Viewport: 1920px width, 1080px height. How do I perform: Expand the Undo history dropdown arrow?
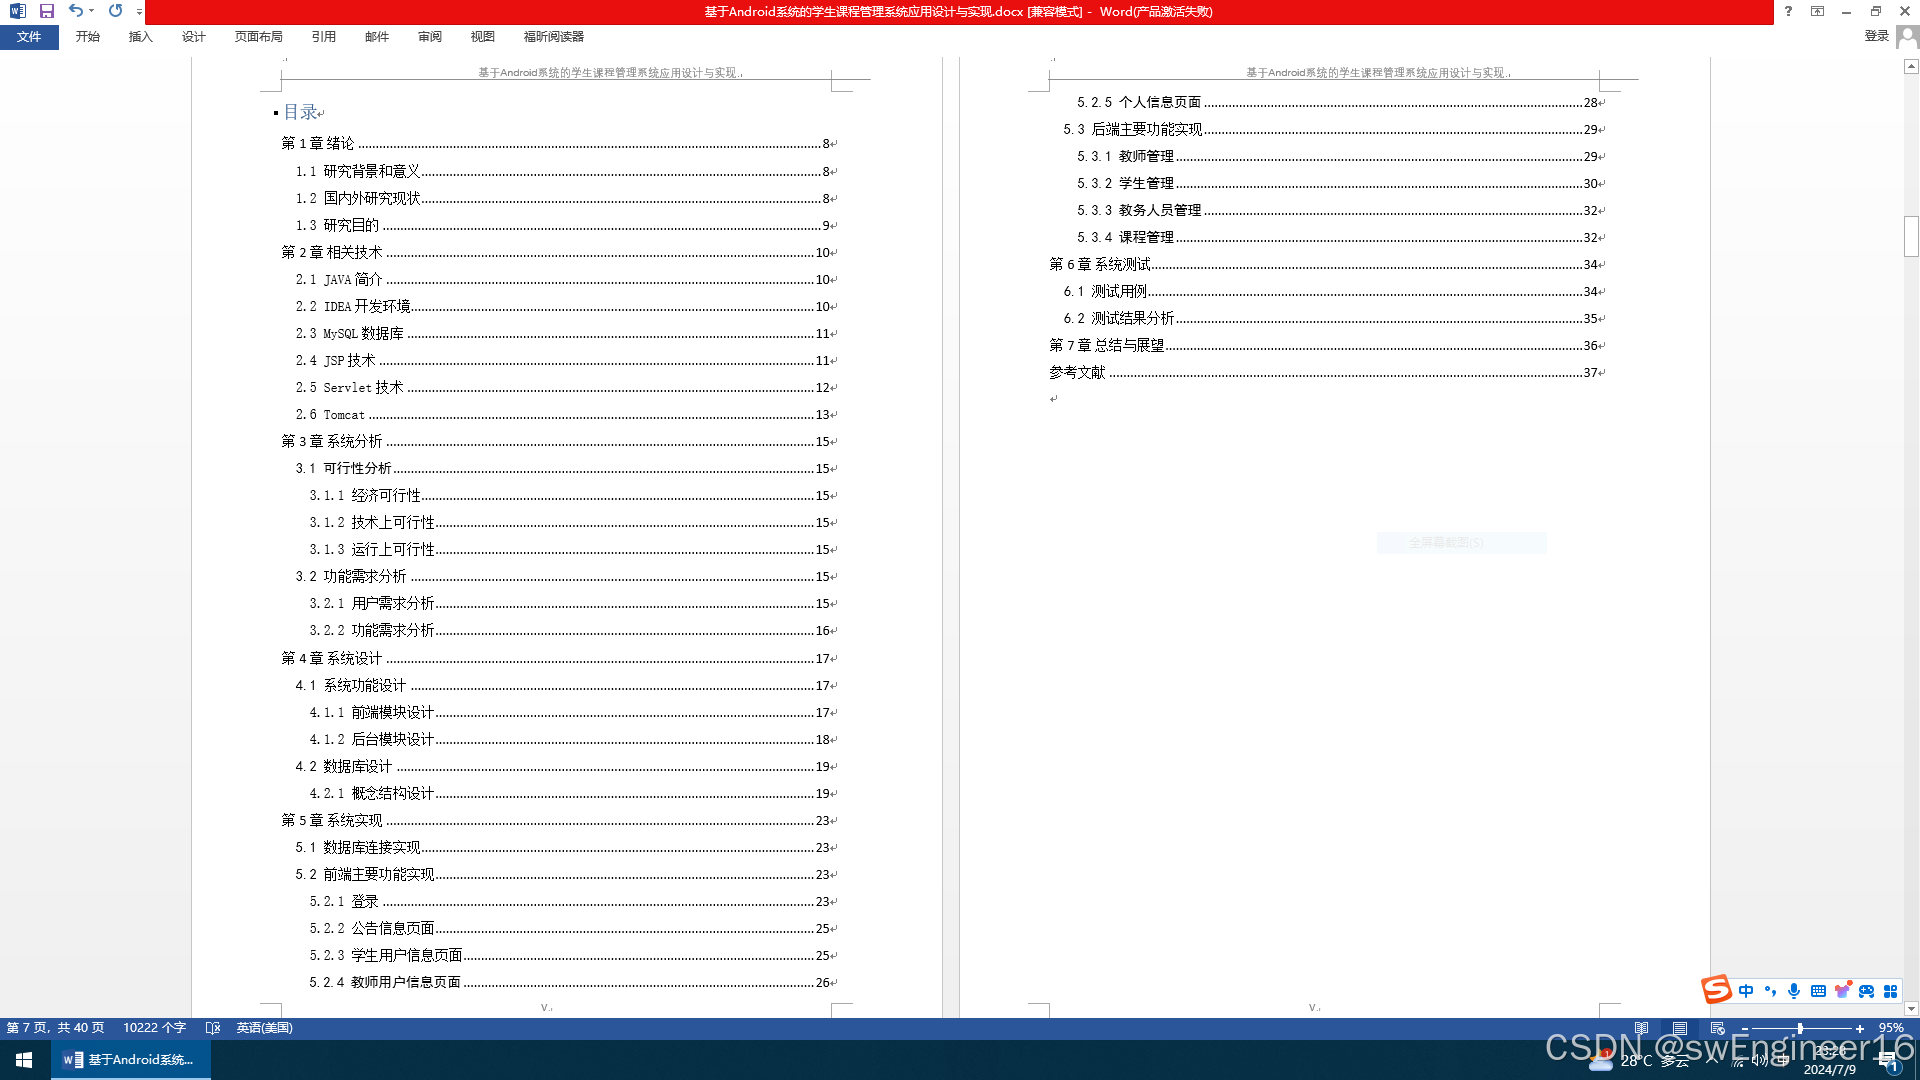point(91,11)
